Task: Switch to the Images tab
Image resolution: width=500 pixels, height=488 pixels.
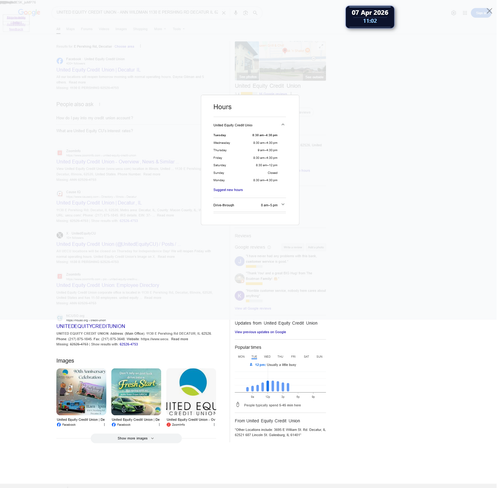Action: tap(121, 29)
